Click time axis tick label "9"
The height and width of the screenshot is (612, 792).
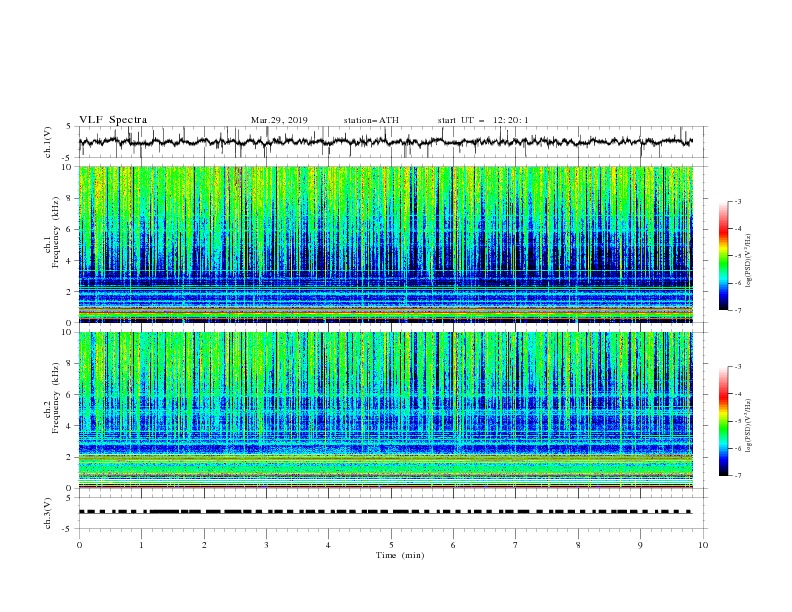point(640,545)
